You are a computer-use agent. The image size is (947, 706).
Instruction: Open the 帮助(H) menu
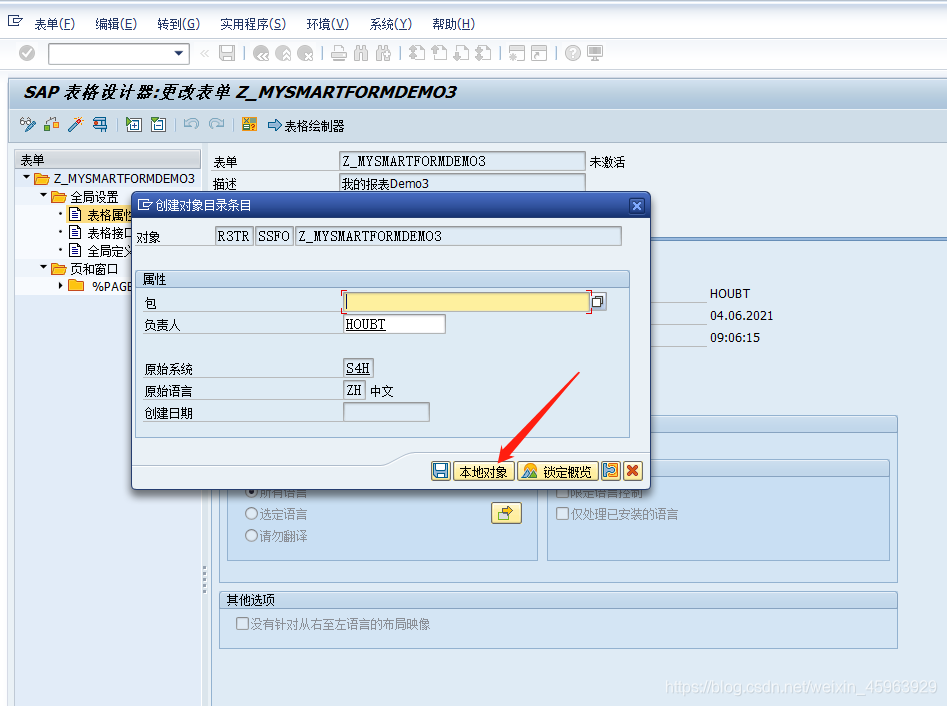point(454,24)
